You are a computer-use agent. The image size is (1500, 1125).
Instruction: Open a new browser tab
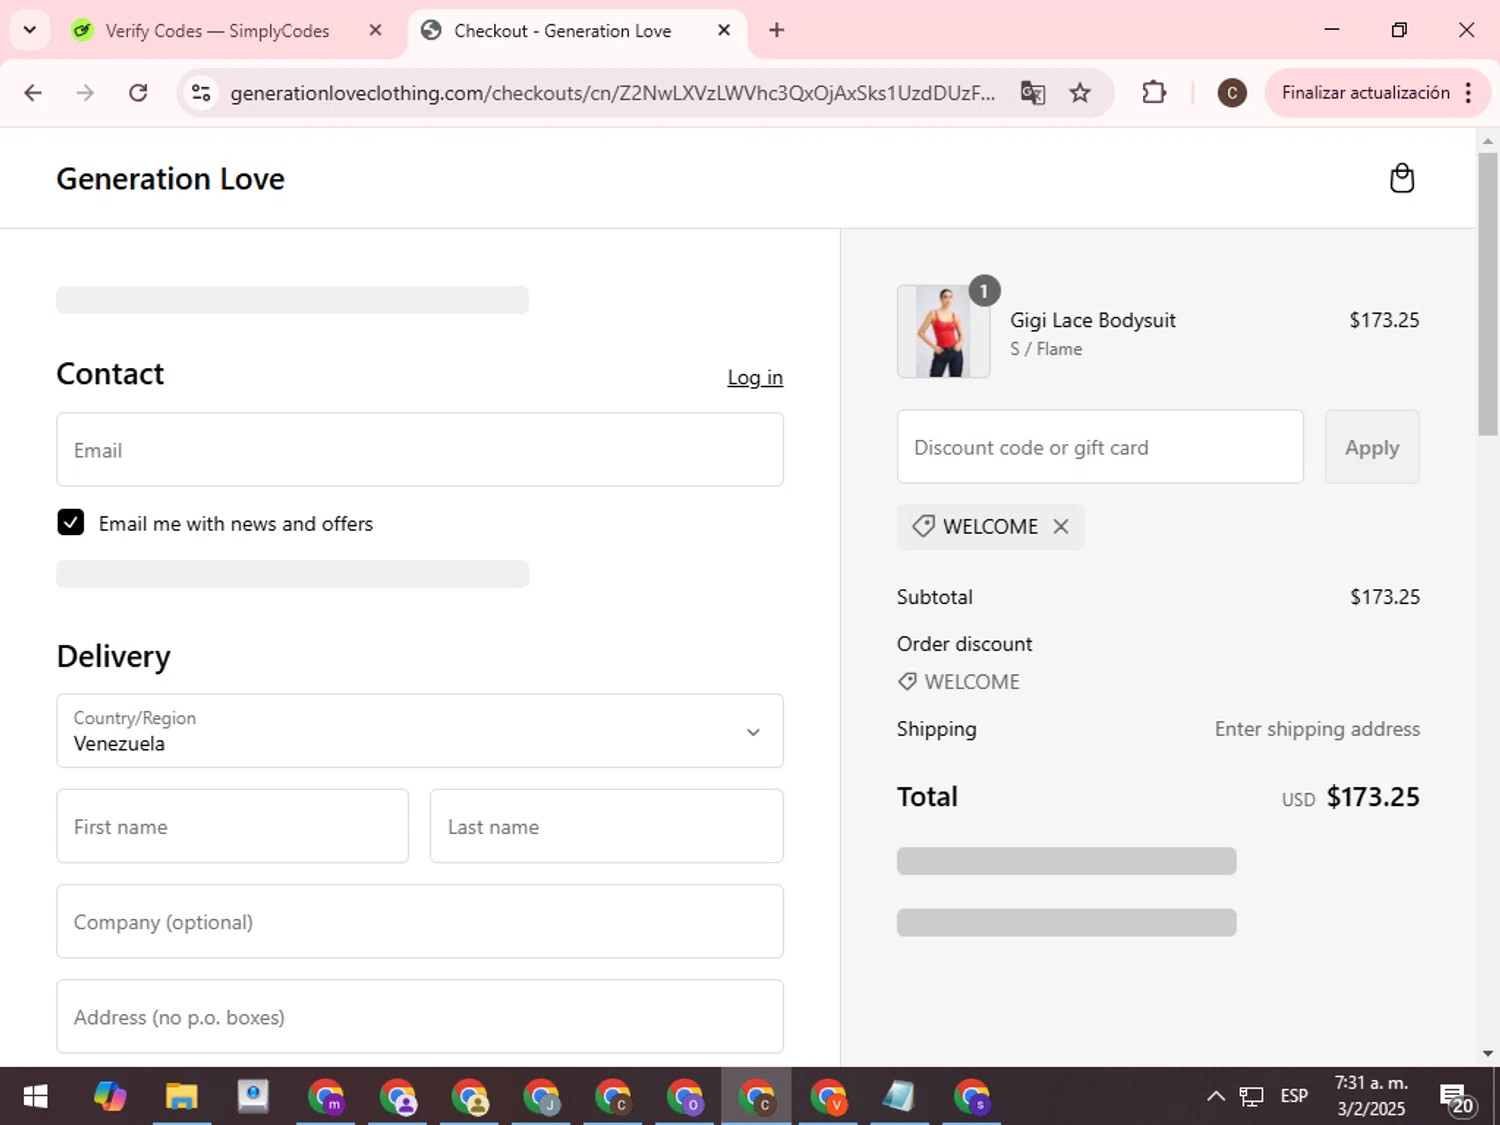777,30
